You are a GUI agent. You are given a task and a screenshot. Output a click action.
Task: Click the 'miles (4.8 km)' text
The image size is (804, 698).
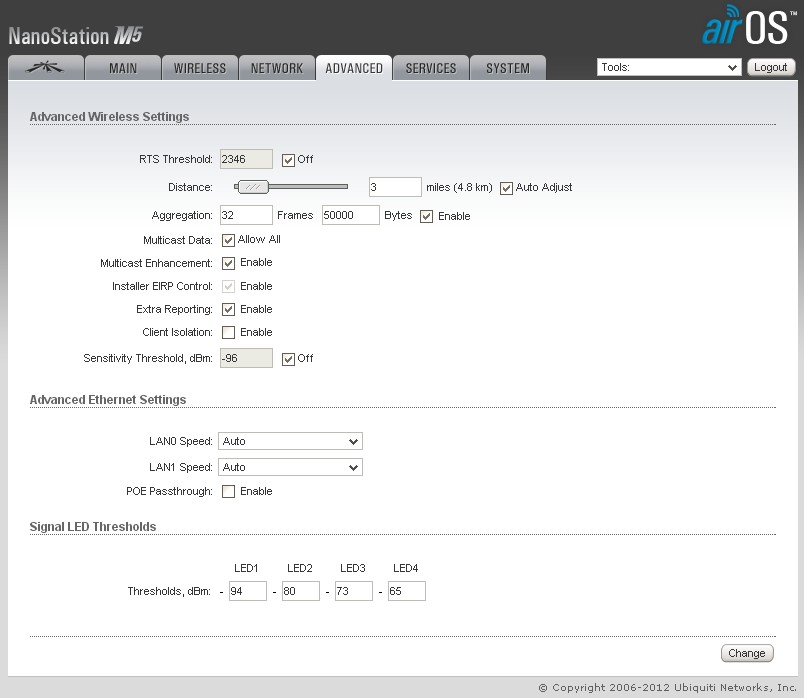click(459, 187)
